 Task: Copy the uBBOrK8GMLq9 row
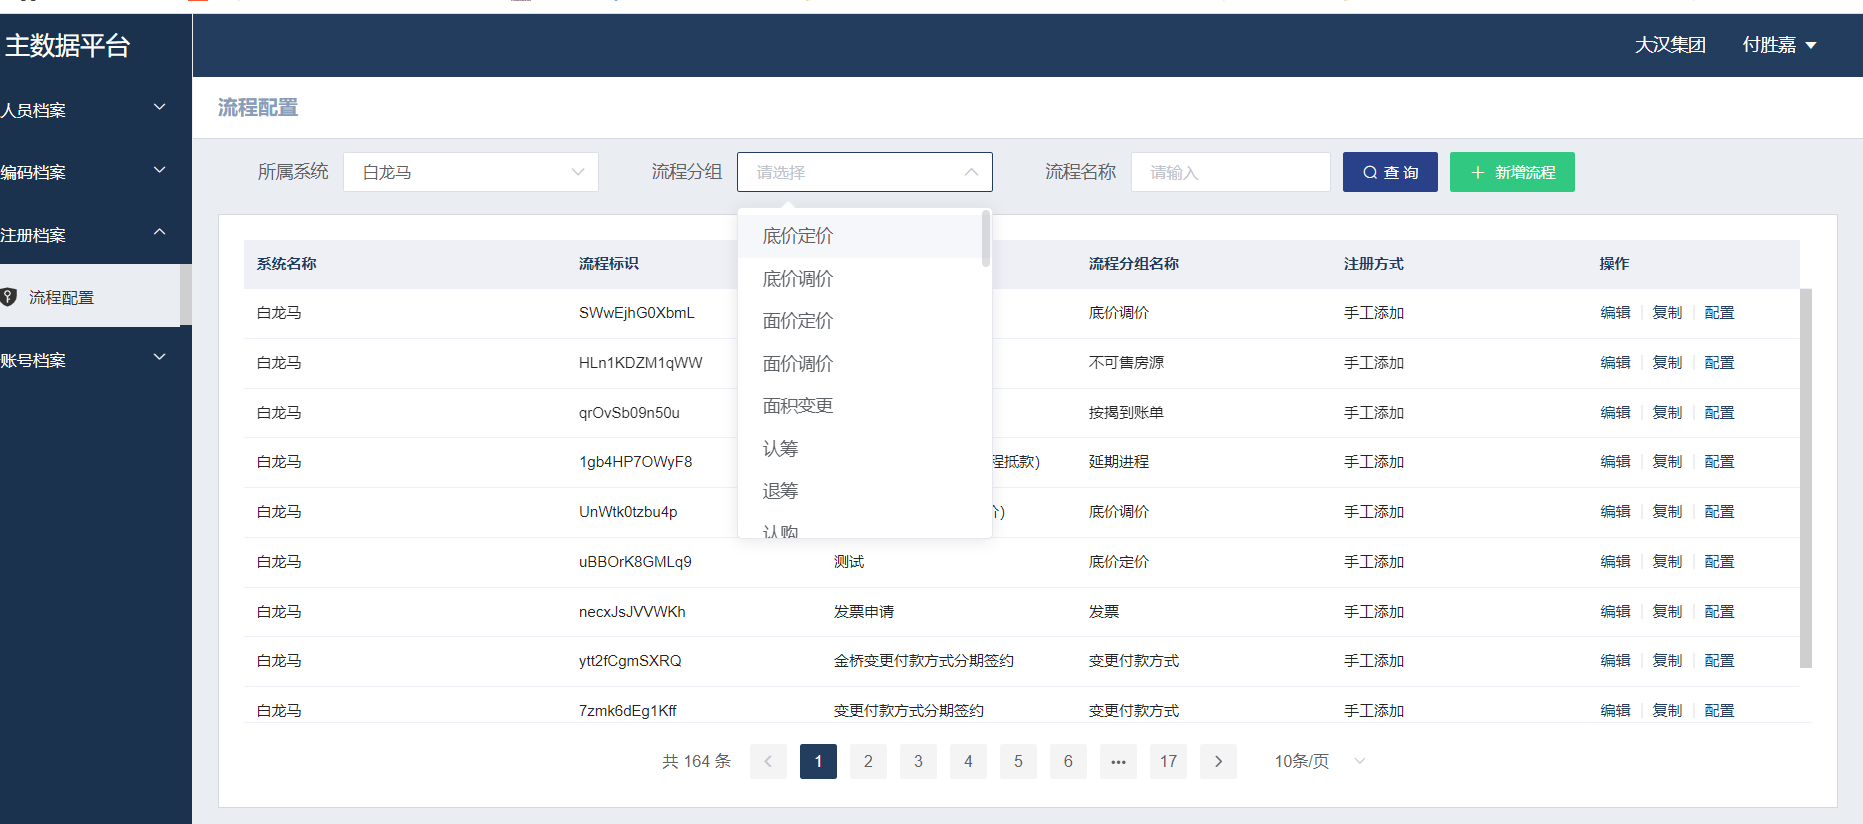(x=1667, y=562)
